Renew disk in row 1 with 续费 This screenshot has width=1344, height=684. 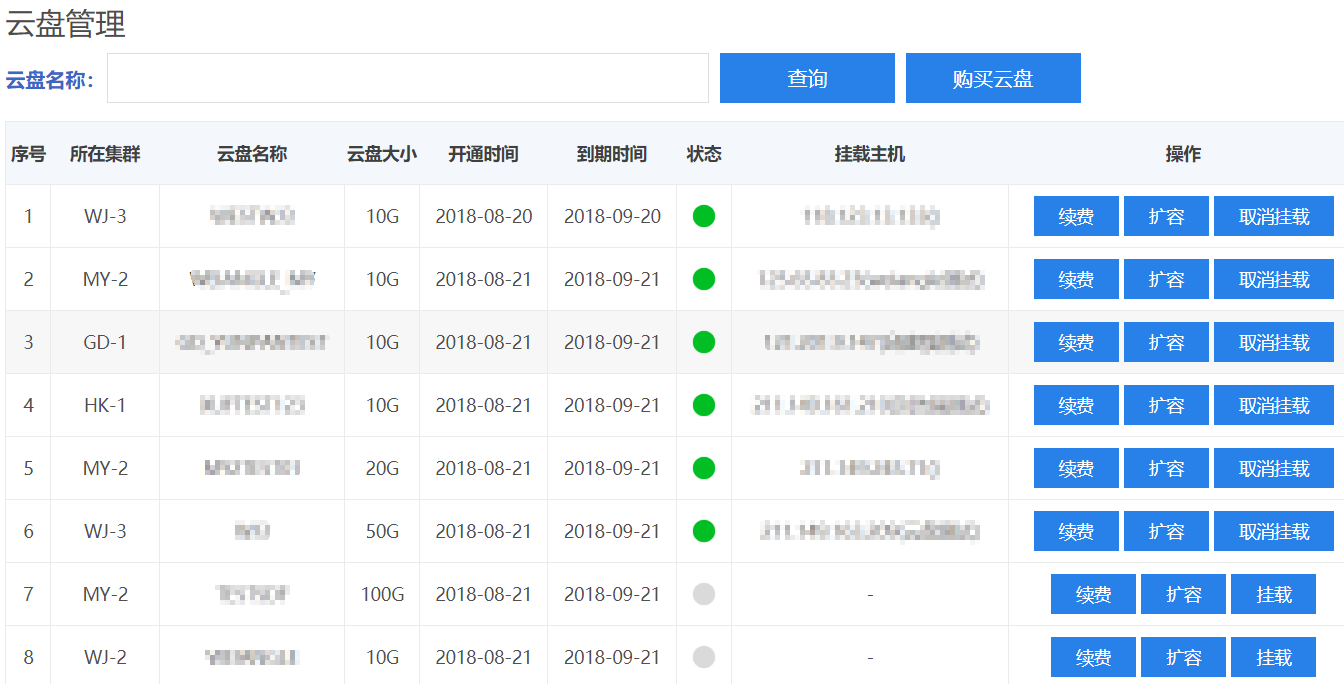(x=1076, y=216)
